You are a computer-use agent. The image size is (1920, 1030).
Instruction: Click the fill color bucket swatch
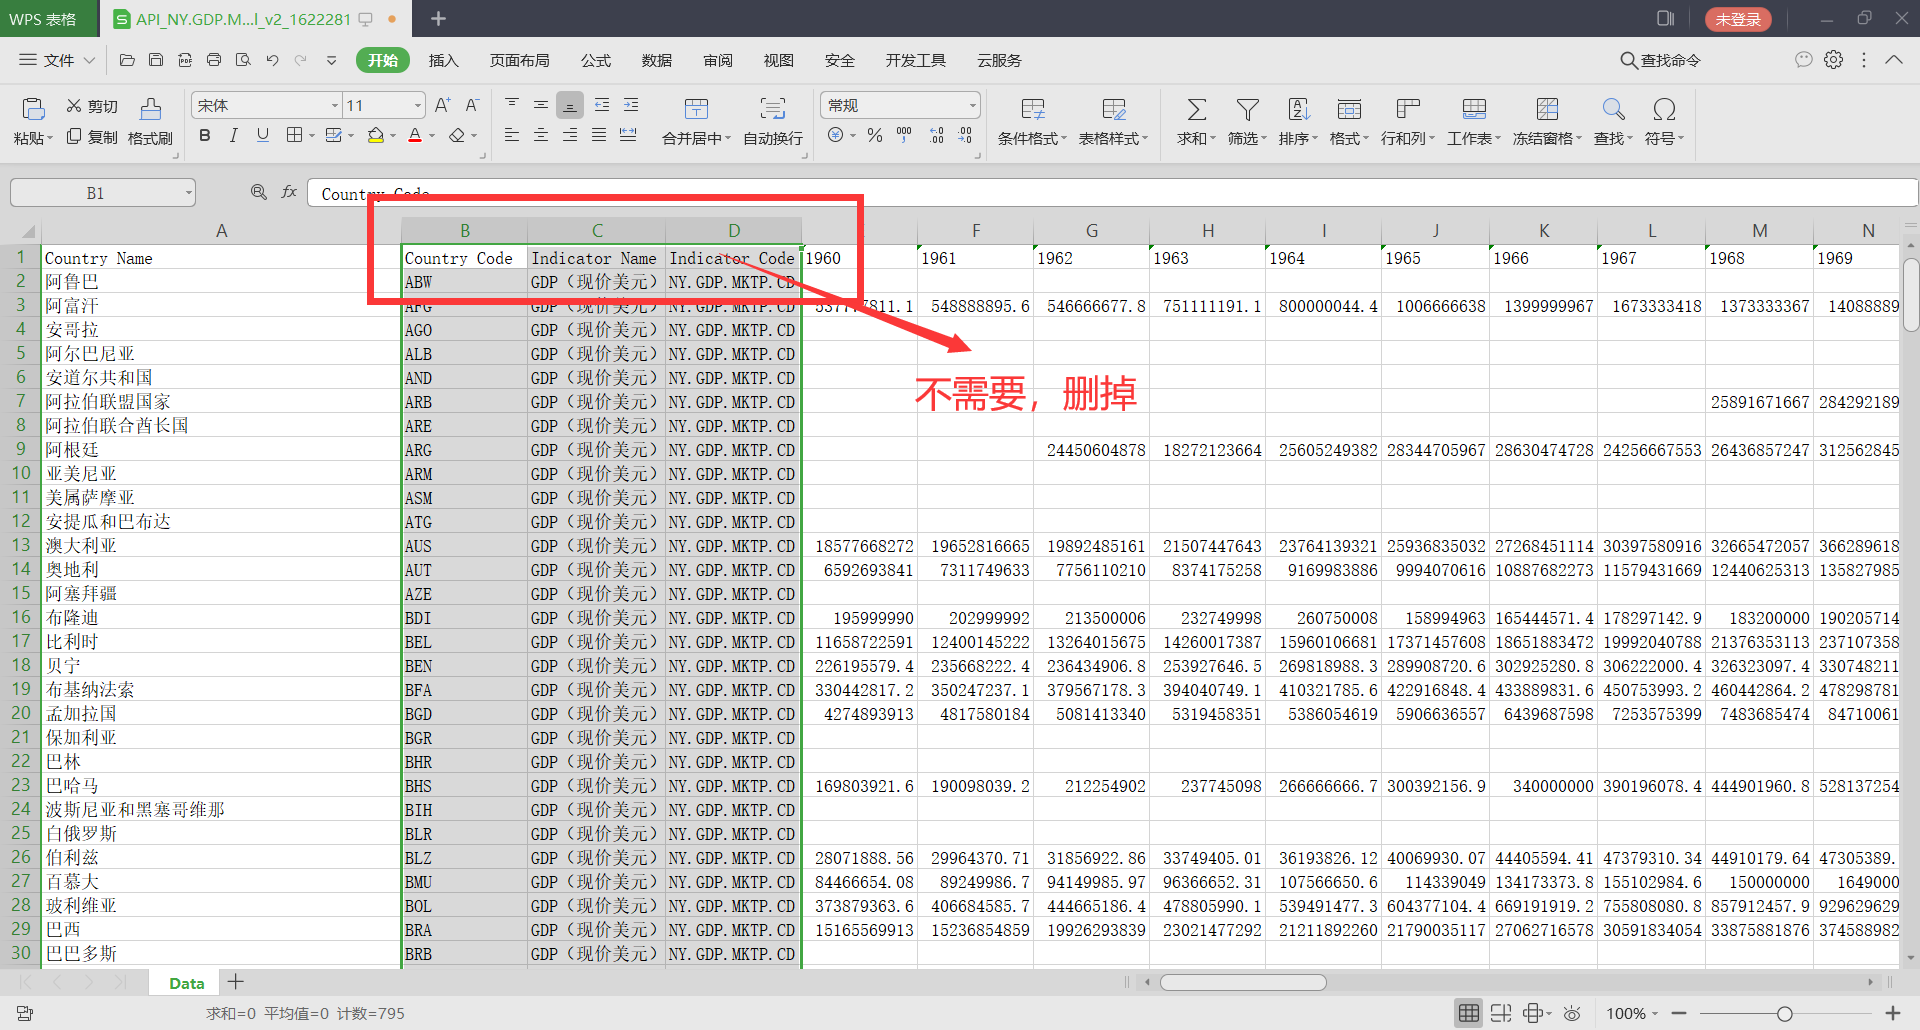375,135
